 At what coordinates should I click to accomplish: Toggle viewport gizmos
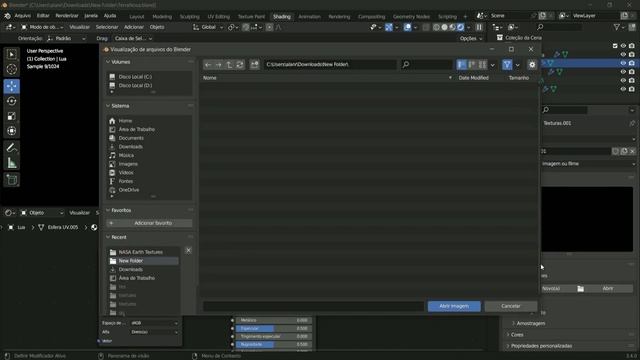tap(389, 27)
